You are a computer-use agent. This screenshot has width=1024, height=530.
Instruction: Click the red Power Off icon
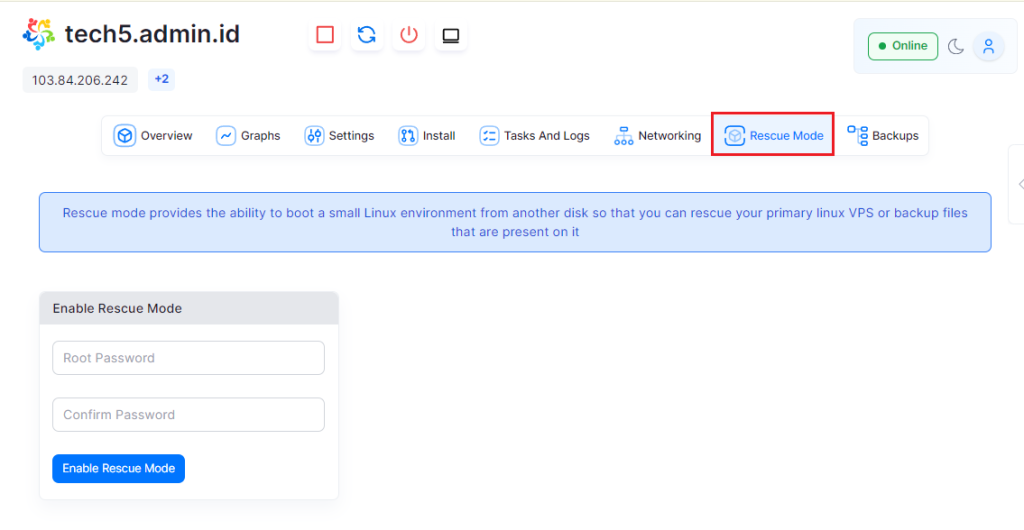[409, 35]
